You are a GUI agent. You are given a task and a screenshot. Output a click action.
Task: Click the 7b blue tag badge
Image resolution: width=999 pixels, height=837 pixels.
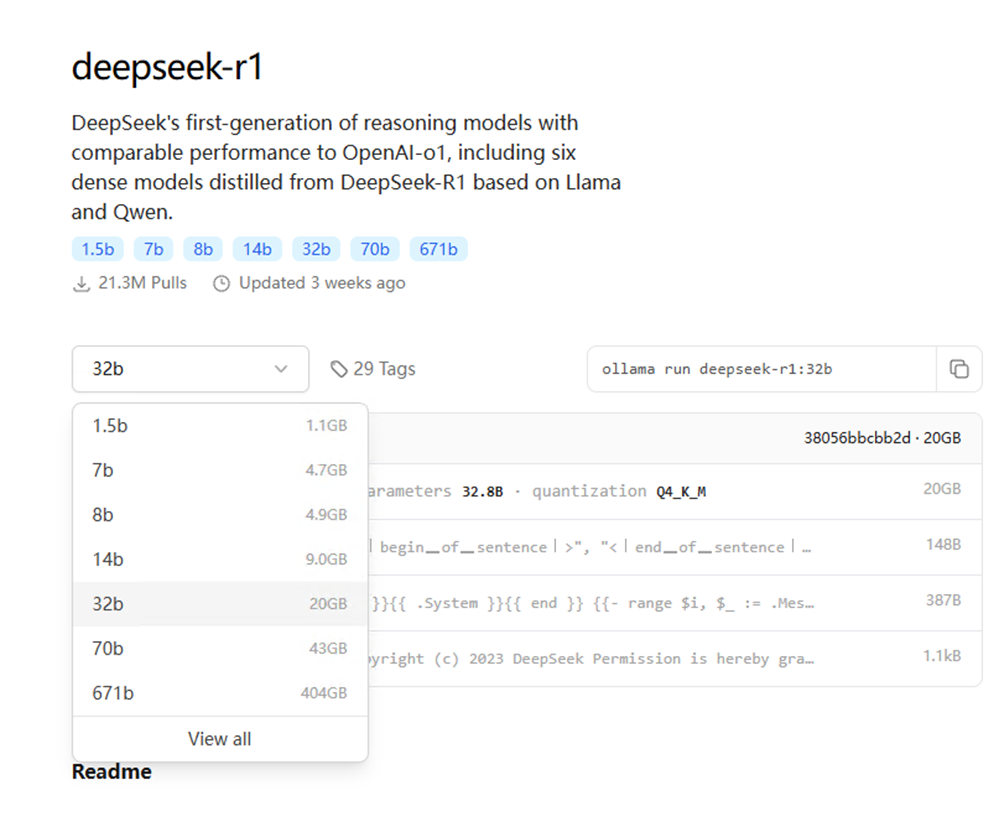click(154, 249)
